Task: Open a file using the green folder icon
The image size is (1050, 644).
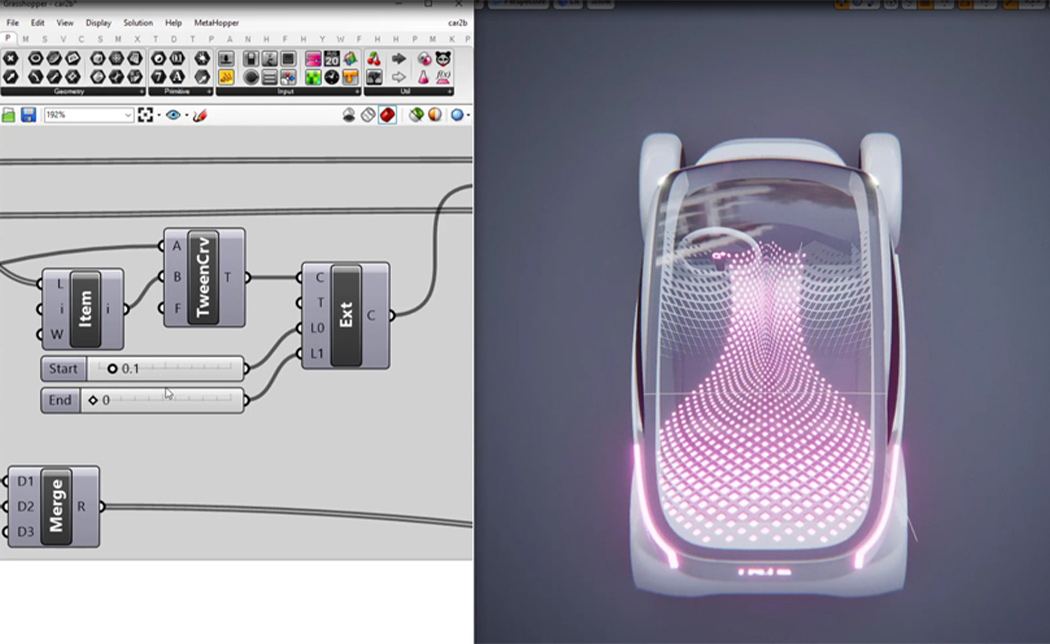Action: click(9, 114)
